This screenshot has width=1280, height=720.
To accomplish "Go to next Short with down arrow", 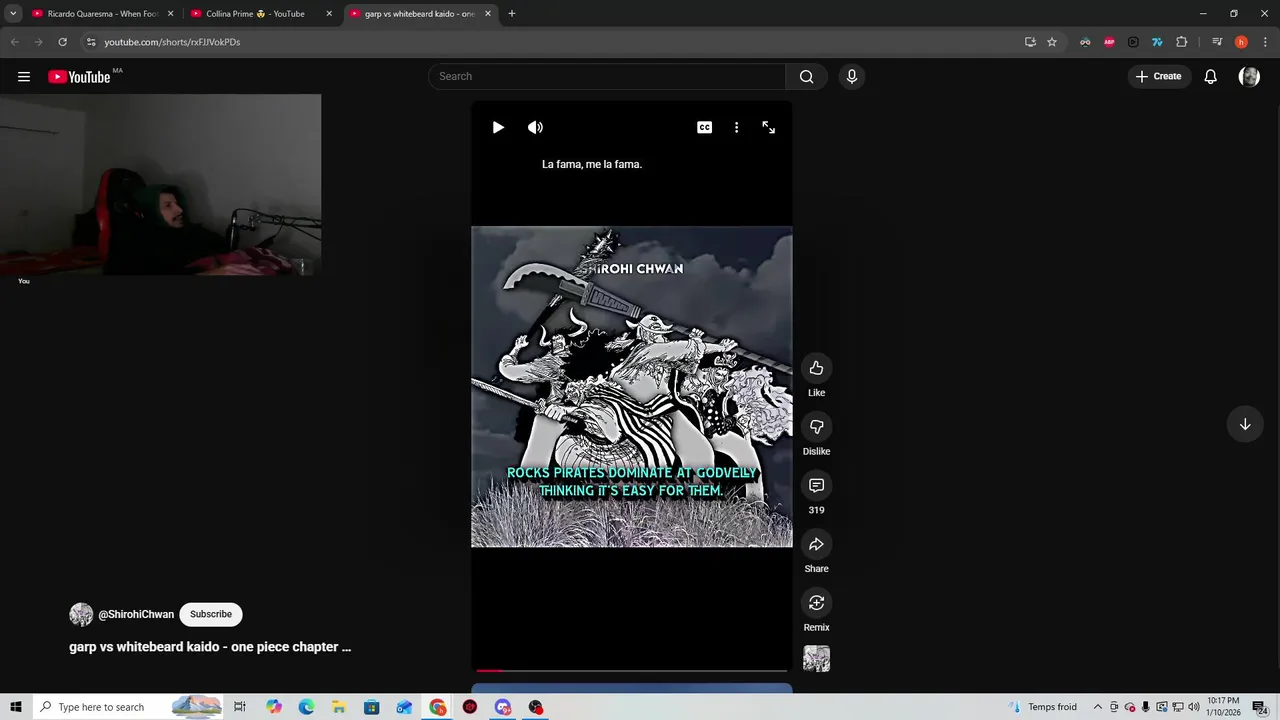I will point(1245,424).
